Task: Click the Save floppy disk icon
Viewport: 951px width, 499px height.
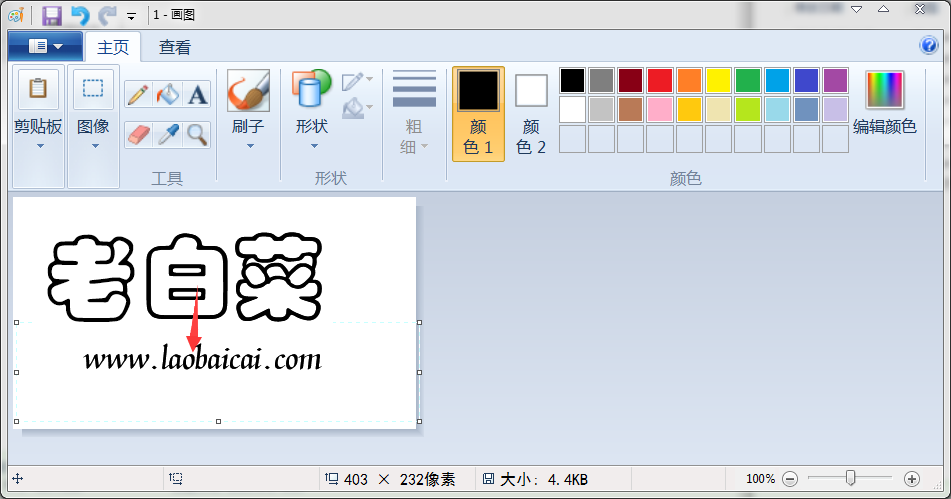Action: tap(52, 15)
